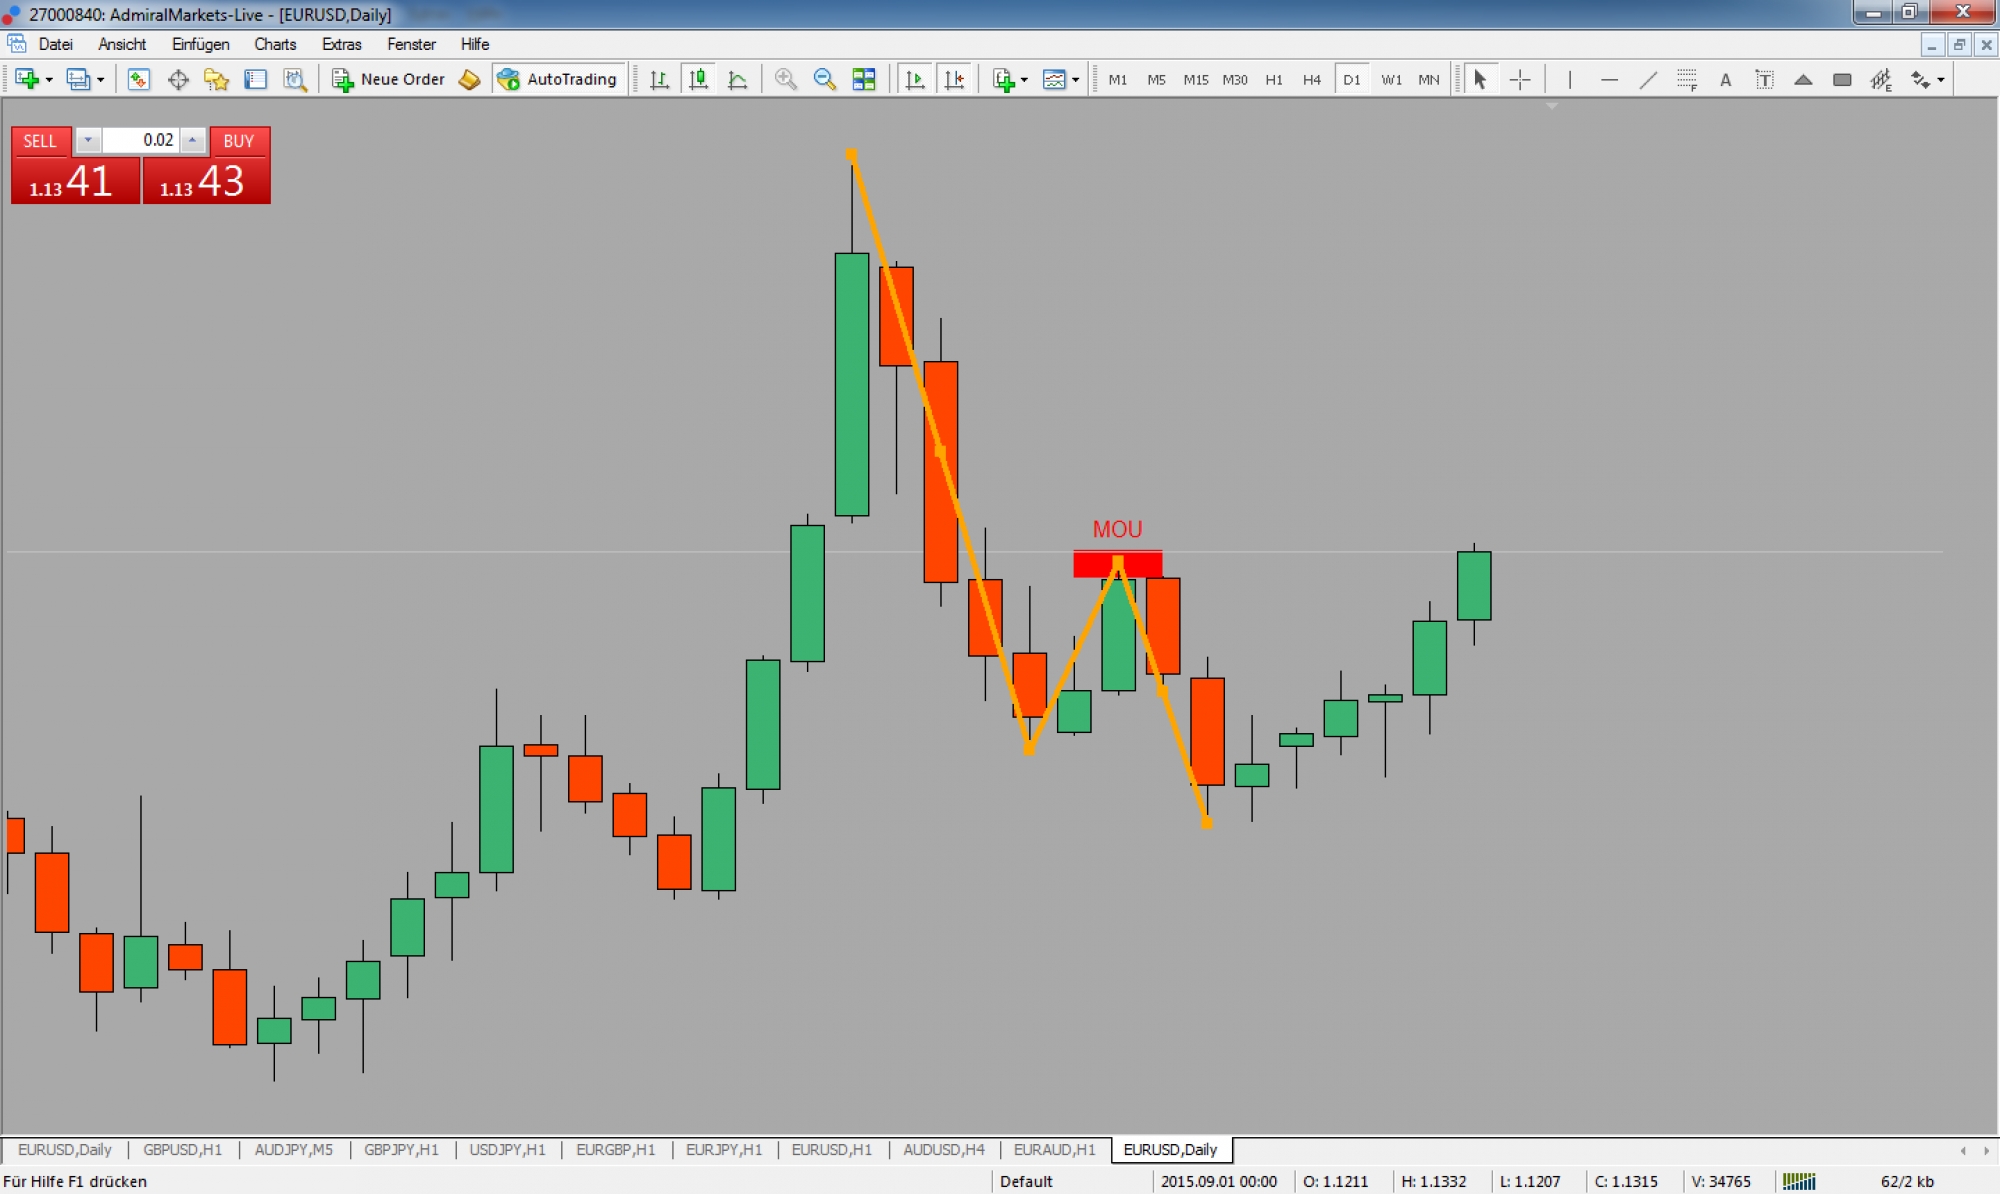Click the zoom out magnifier icon
This screenshot has height=1194, width=2000.
(x=825, y=80)
